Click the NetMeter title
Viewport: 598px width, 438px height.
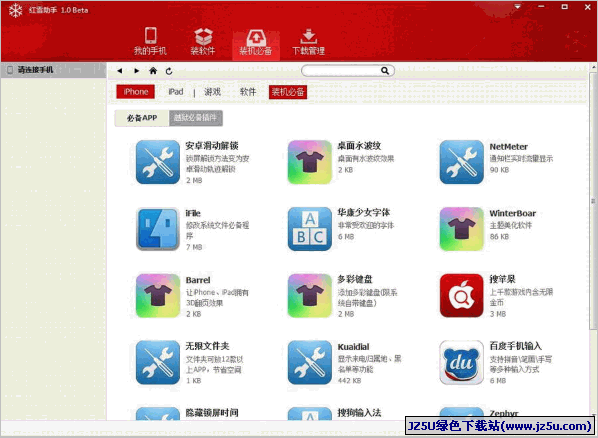coord(509,147)
